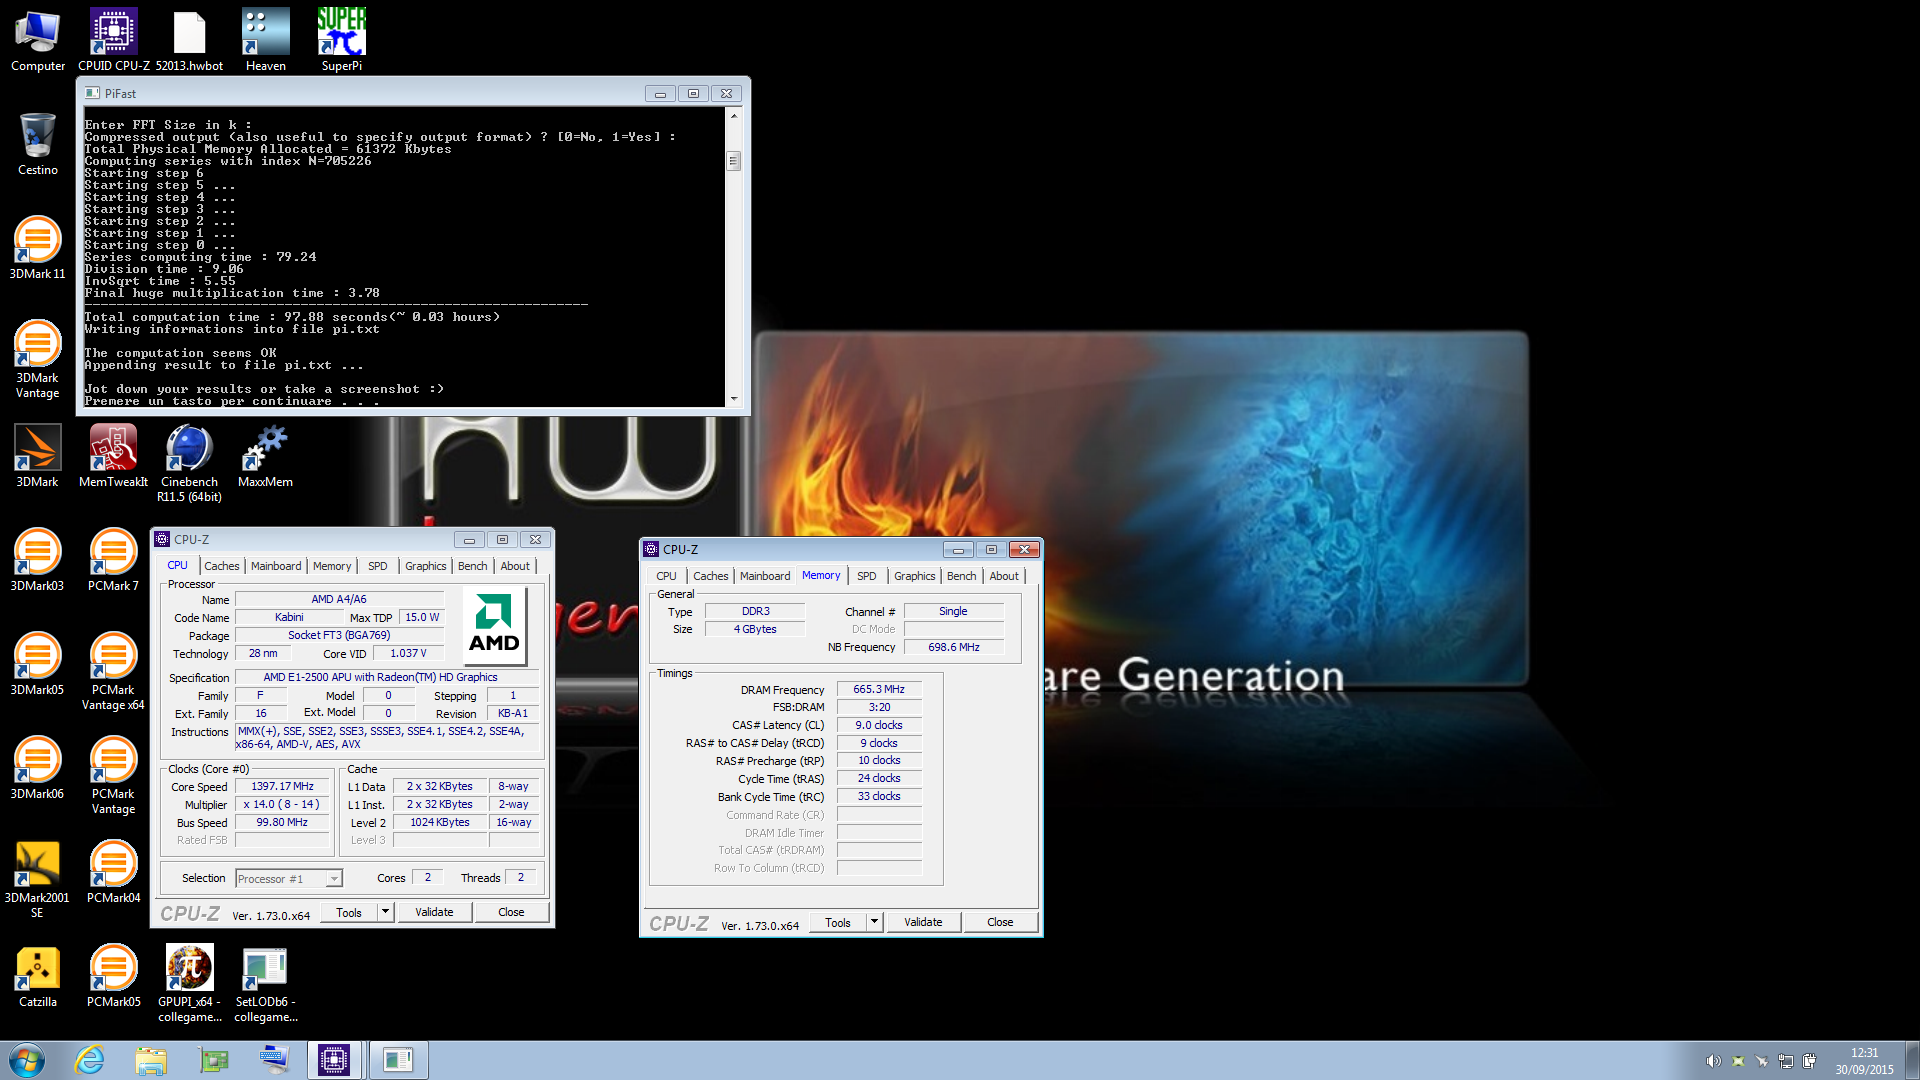Switch to Graphics tab in right CPU-Z
This screenshot has height=1080, width=1920.
(x=914, y=576)
